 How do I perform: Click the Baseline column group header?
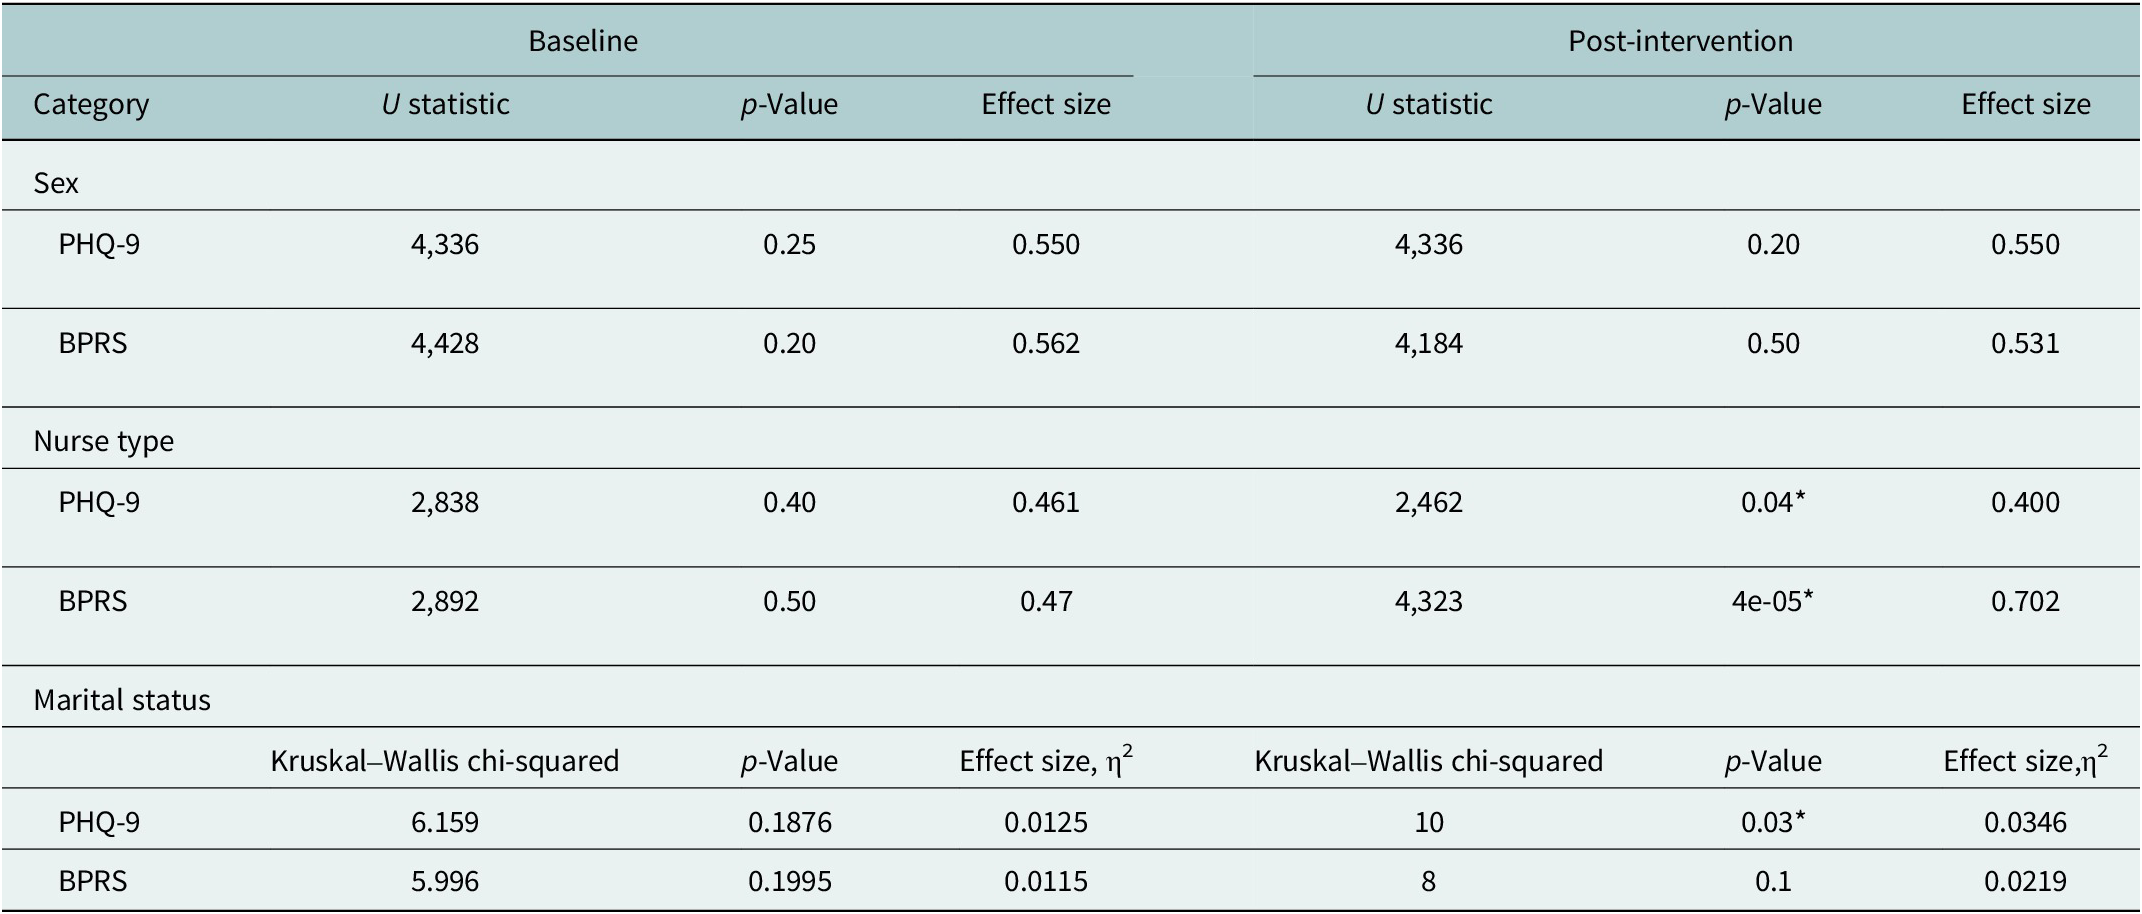[x=582, y=41]
